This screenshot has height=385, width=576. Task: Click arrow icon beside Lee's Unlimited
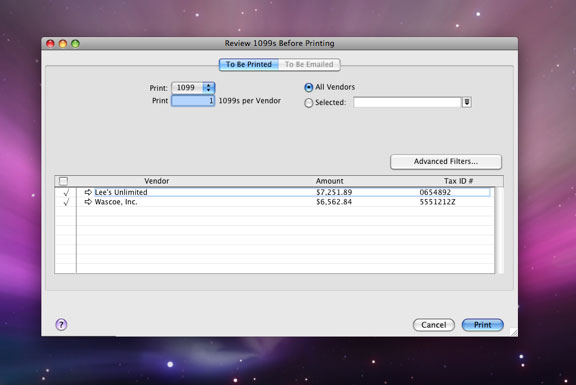pyautogui.click(x=88, y=192)
